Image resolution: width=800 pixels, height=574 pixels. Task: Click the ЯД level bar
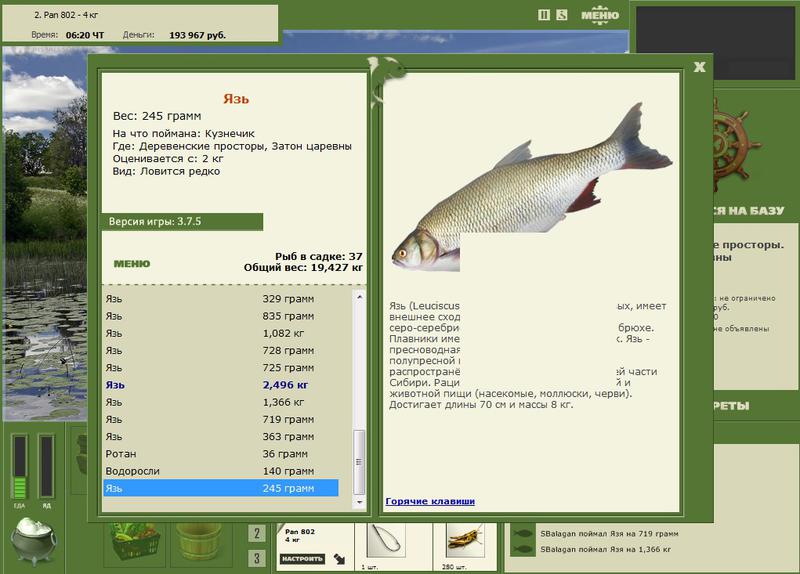click(x=46, y=466)
